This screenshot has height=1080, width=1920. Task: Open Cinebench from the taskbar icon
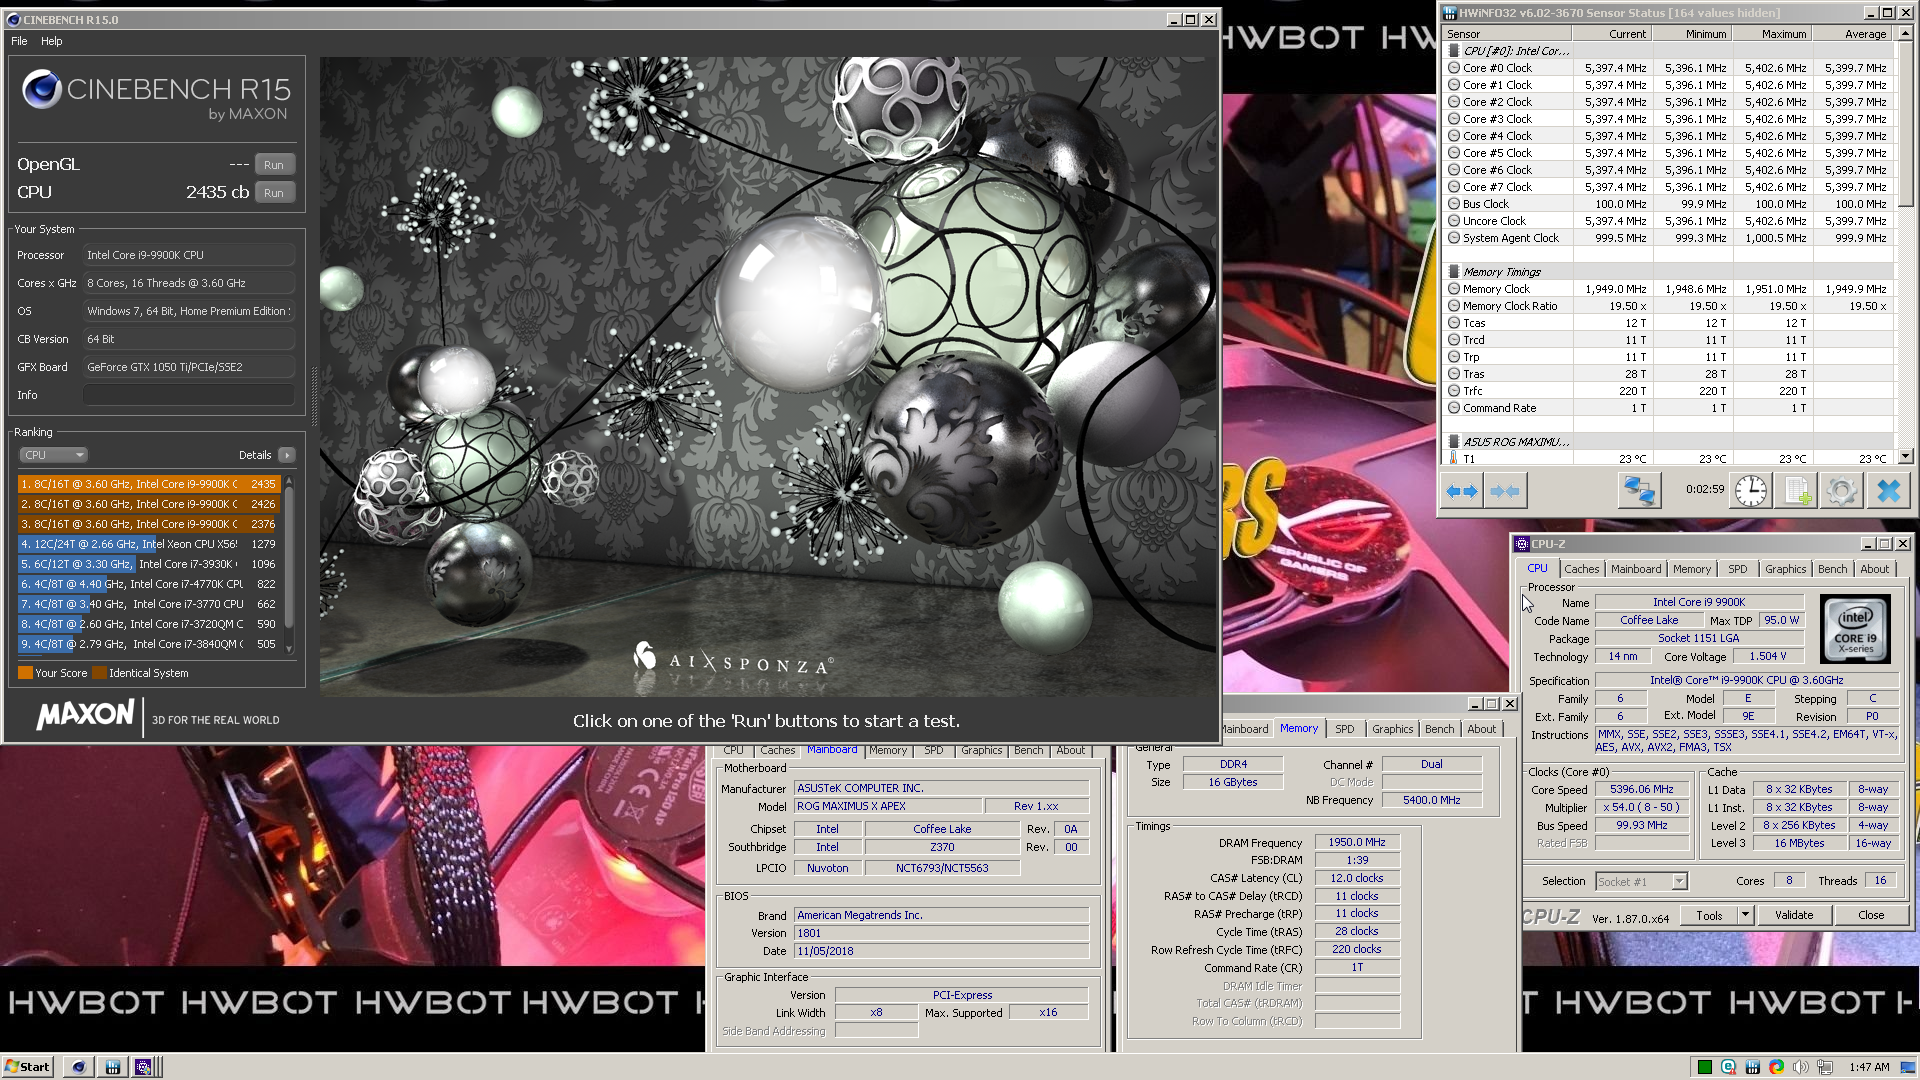(x=79, y=1067)
